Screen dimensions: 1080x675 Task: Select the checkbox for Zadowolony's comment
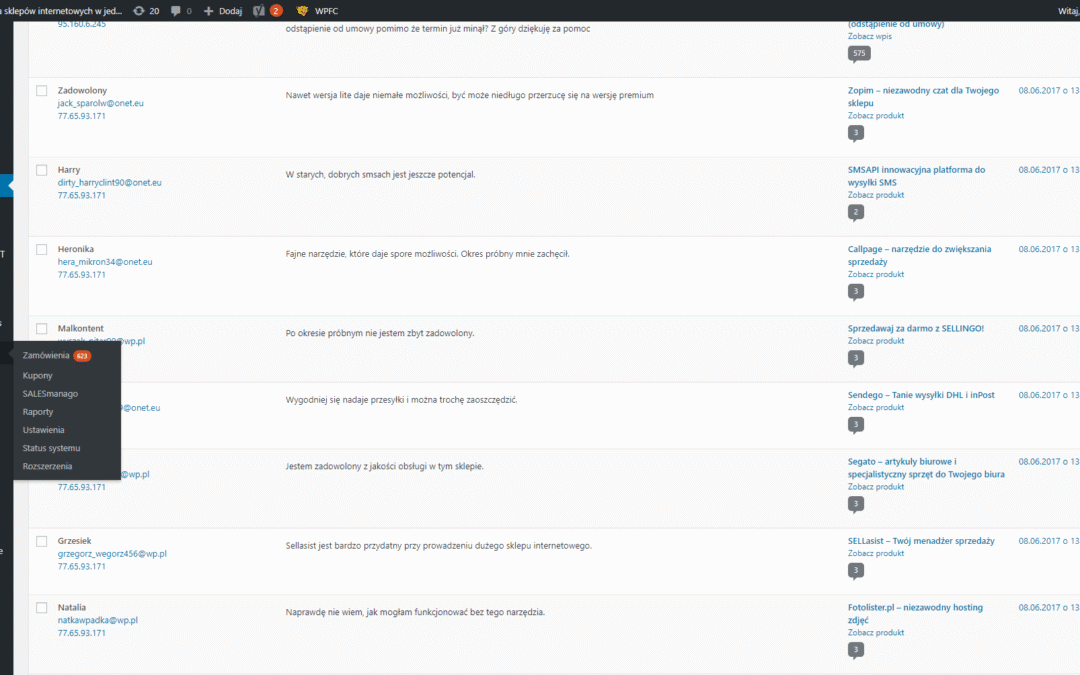42,91
